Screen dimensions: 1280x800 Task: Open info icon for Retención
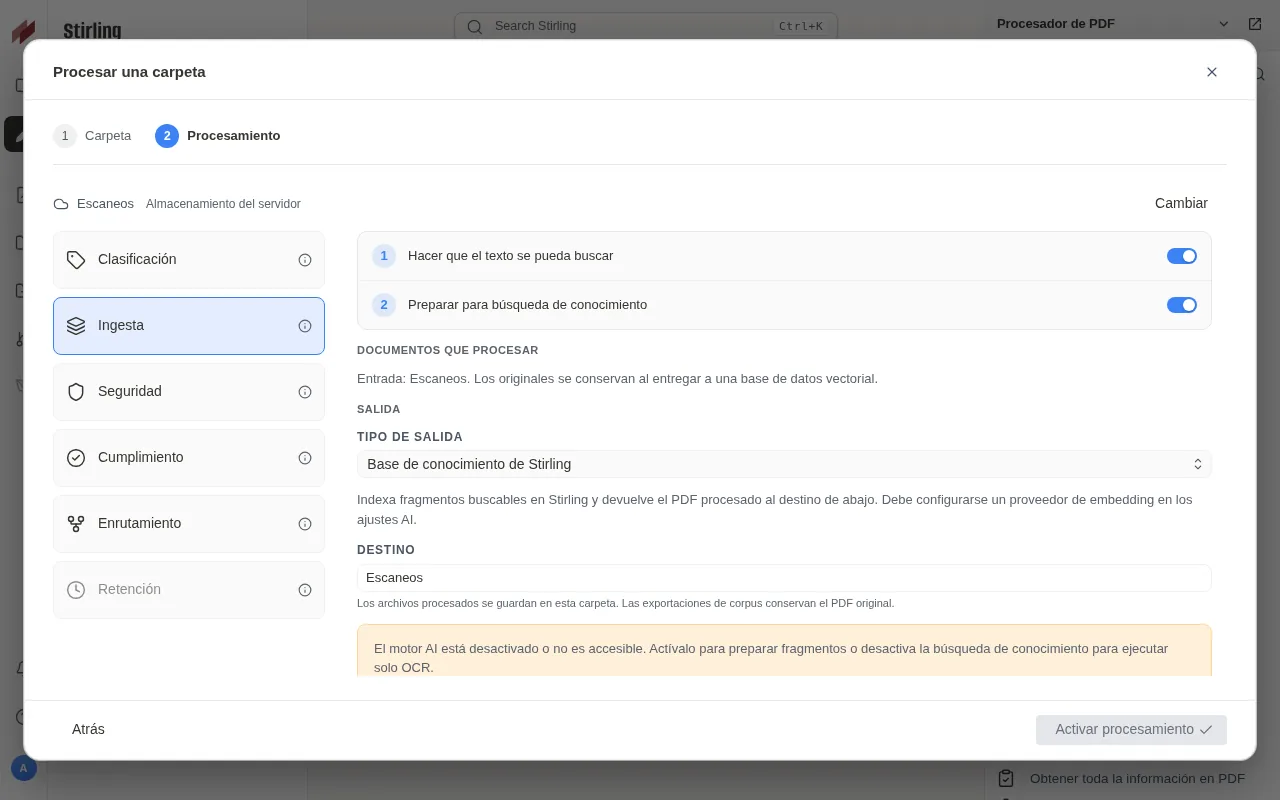point(305,590)
